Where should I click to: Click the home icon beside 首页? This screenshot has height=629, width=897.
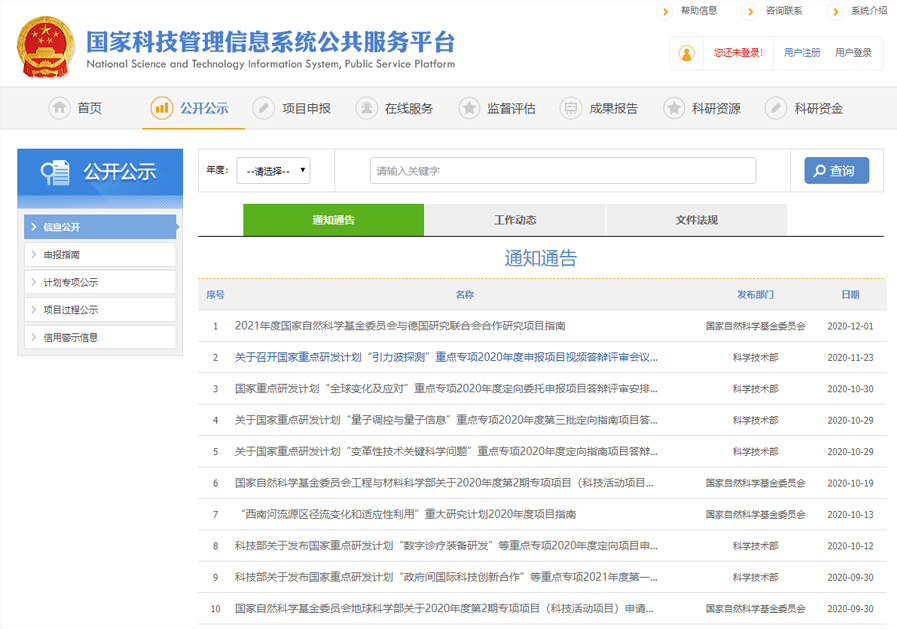[x=60, y=108]
